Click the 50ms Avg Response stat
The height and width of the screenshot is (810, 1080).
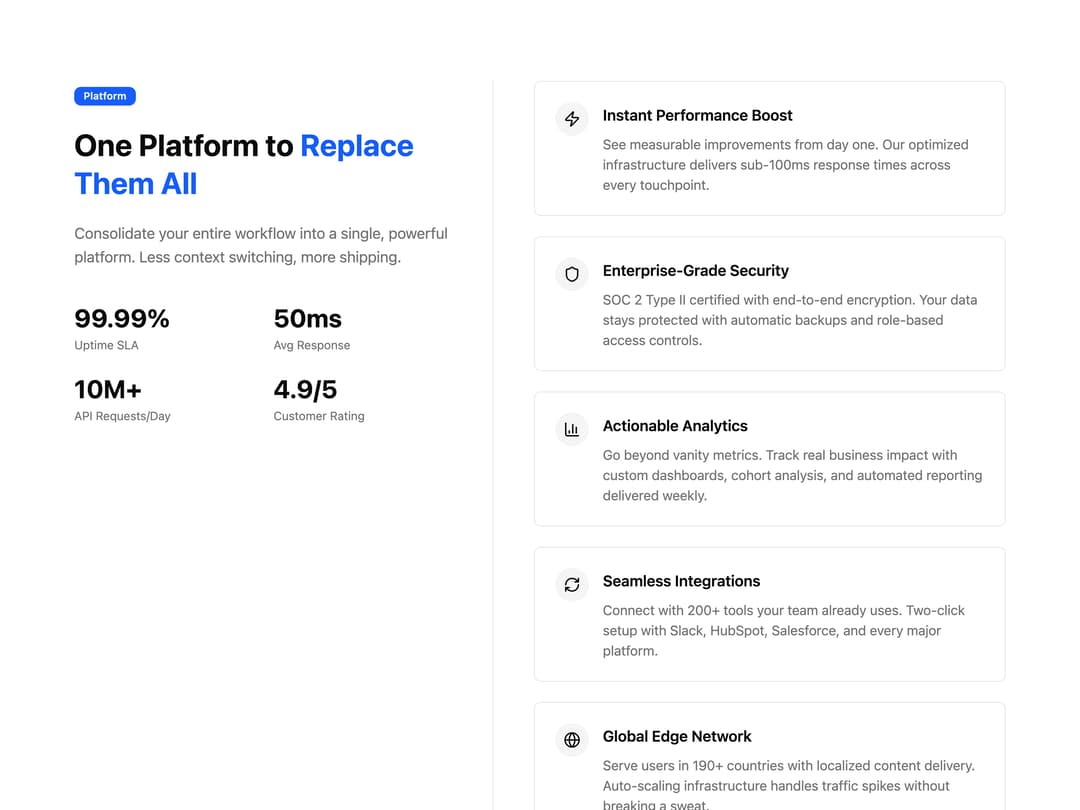tap(311, 329)
